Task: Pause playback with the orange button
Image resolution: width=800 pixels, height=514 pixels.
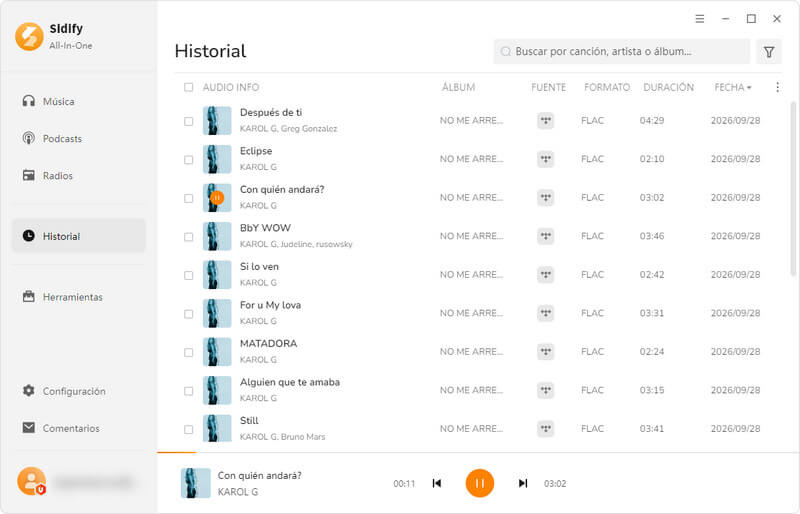Action: click(480, 483)
